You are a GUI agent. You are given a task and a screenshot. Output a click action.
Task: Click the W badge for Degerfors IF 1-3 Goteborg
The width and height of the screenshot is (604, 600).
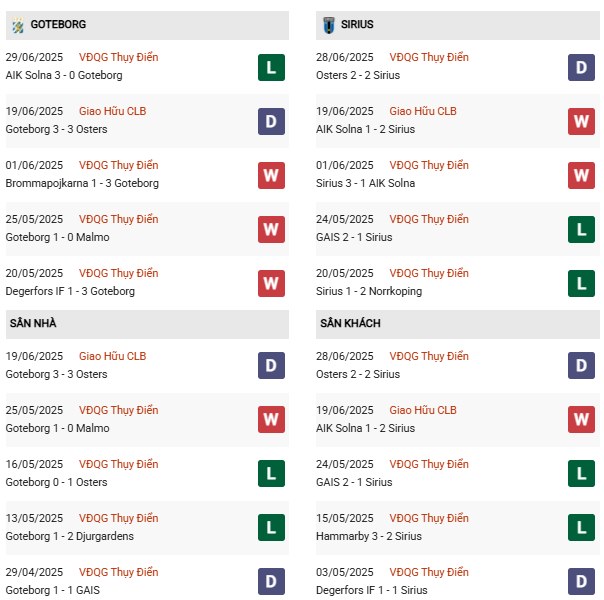coord(271,283)
